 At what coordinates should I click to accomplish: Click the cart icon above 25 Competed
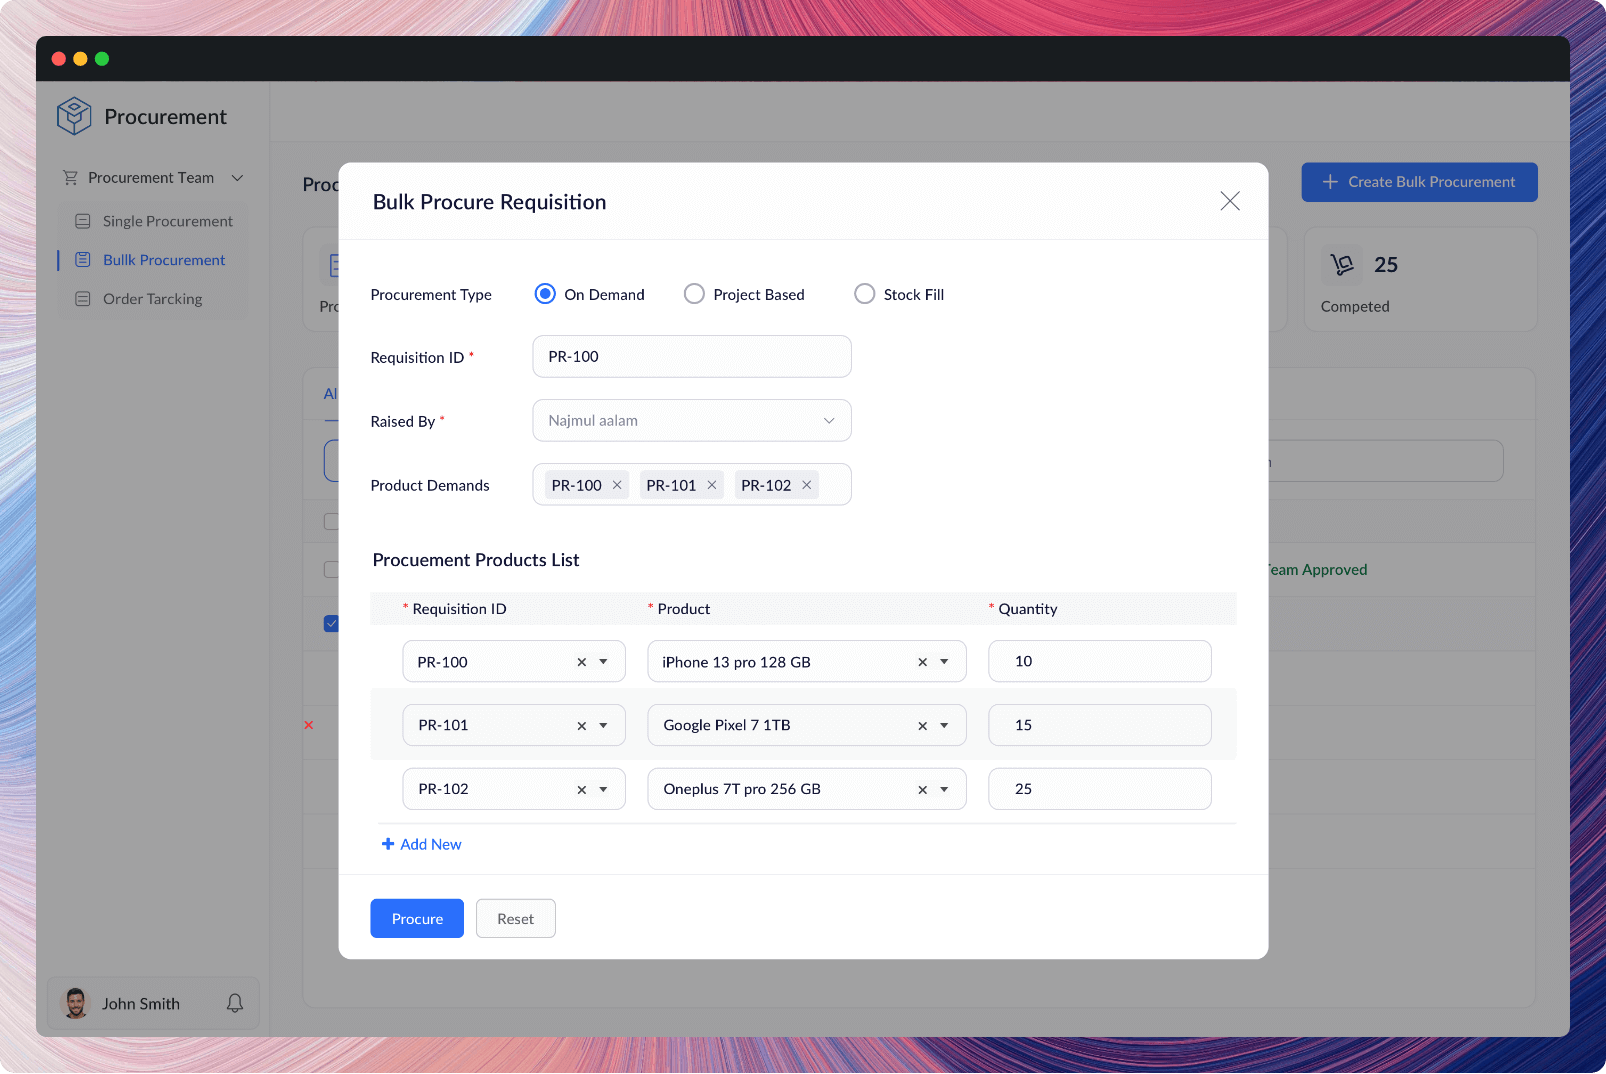pyautogui.click(x=1342, y=265)
